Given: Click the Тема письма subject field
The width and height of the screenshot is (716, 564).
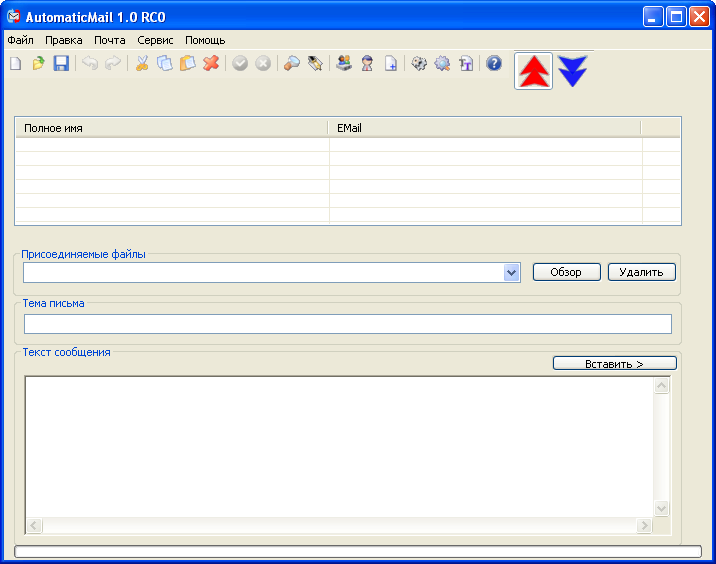Looking at the screenshot, I should 347,324.
